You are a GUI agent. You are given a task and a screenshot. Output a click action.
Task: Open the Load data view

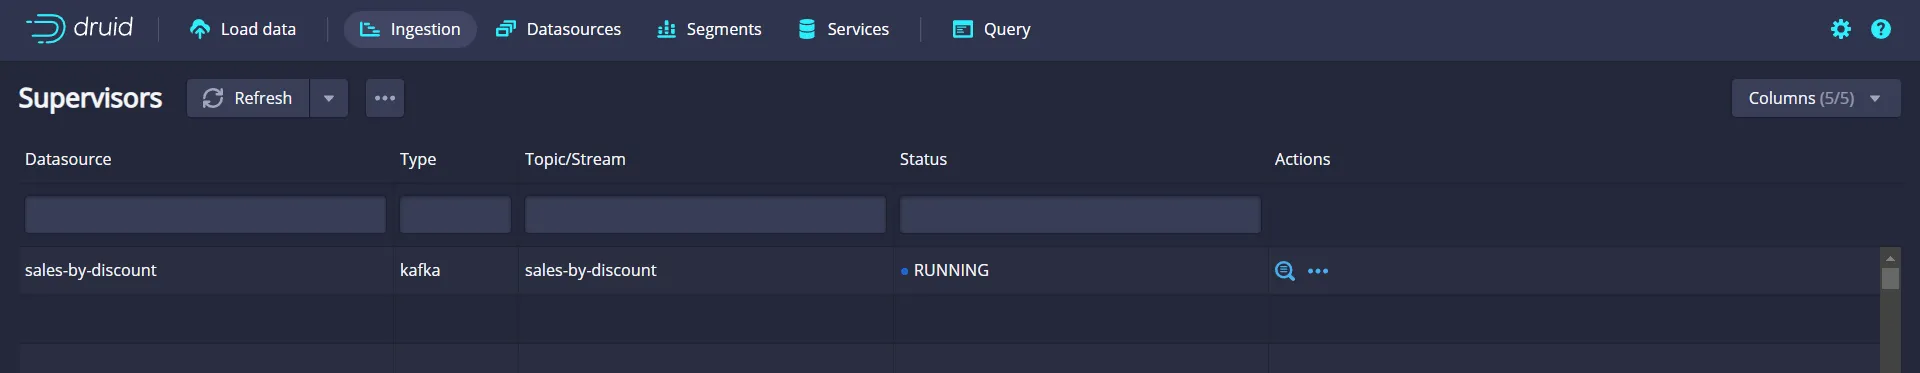click(243, 29)
